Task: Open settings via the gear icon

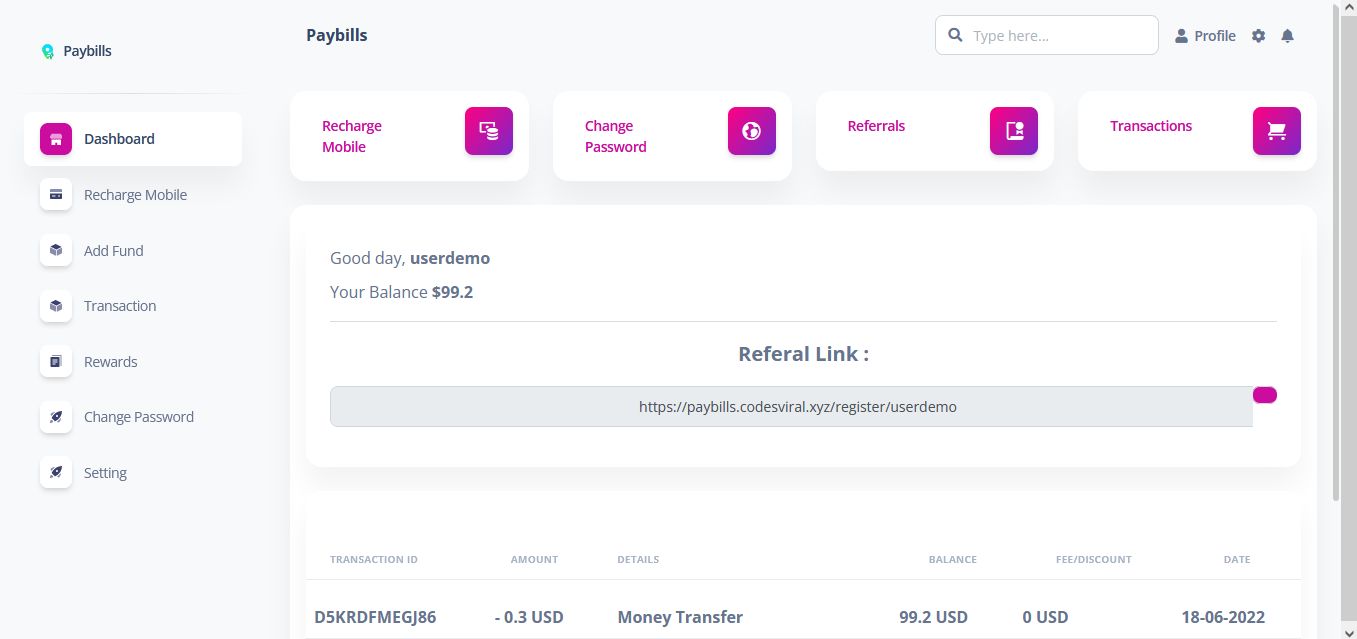Action: point(1258,36)
